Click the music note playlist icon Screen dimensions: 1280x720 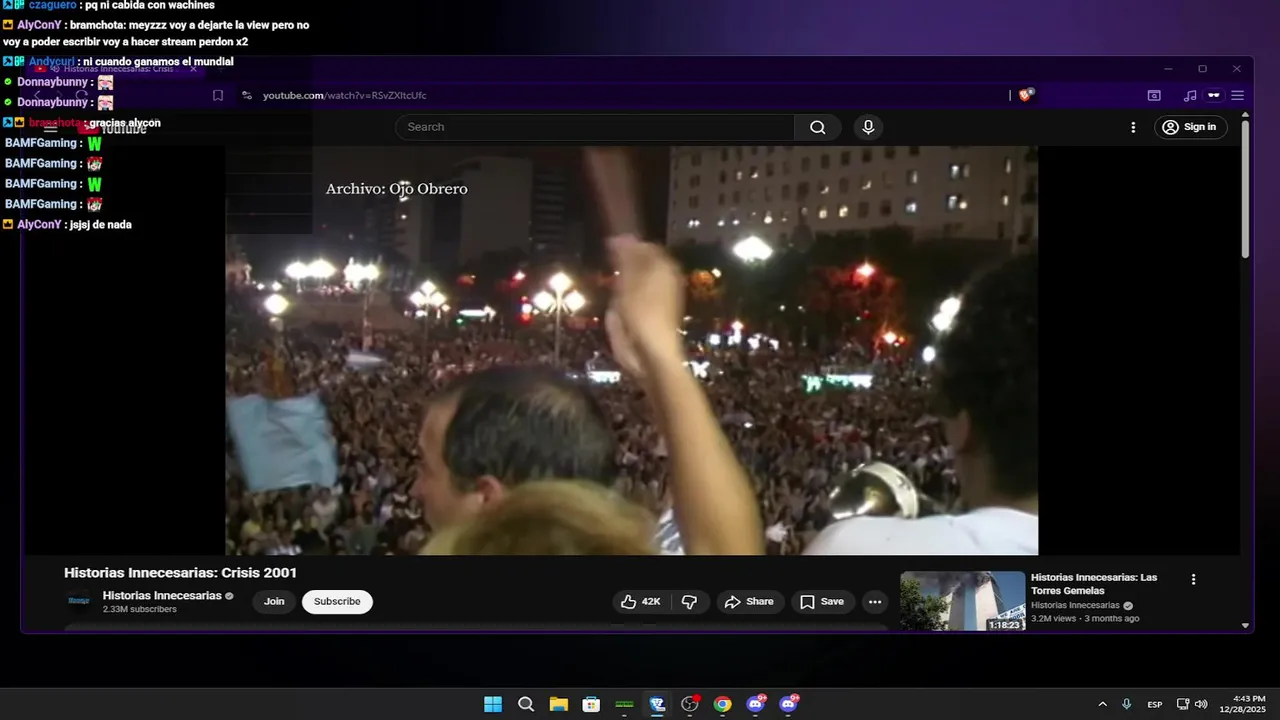1190,95
